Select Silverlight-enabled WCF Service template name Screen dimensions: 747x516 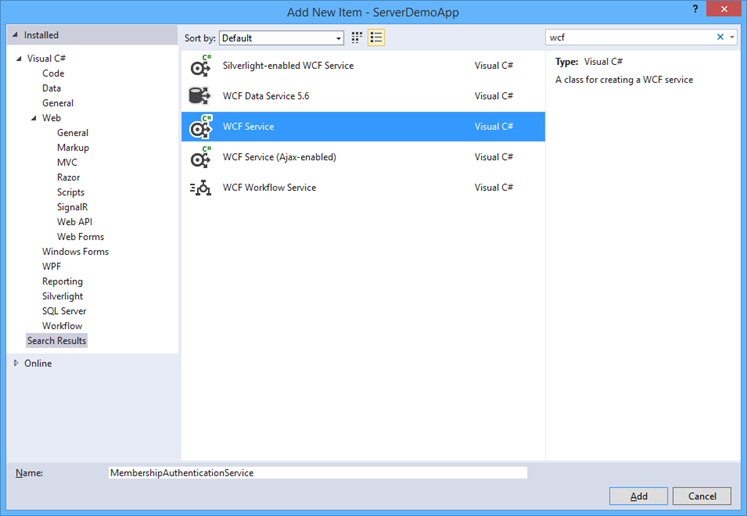[288, 66]
